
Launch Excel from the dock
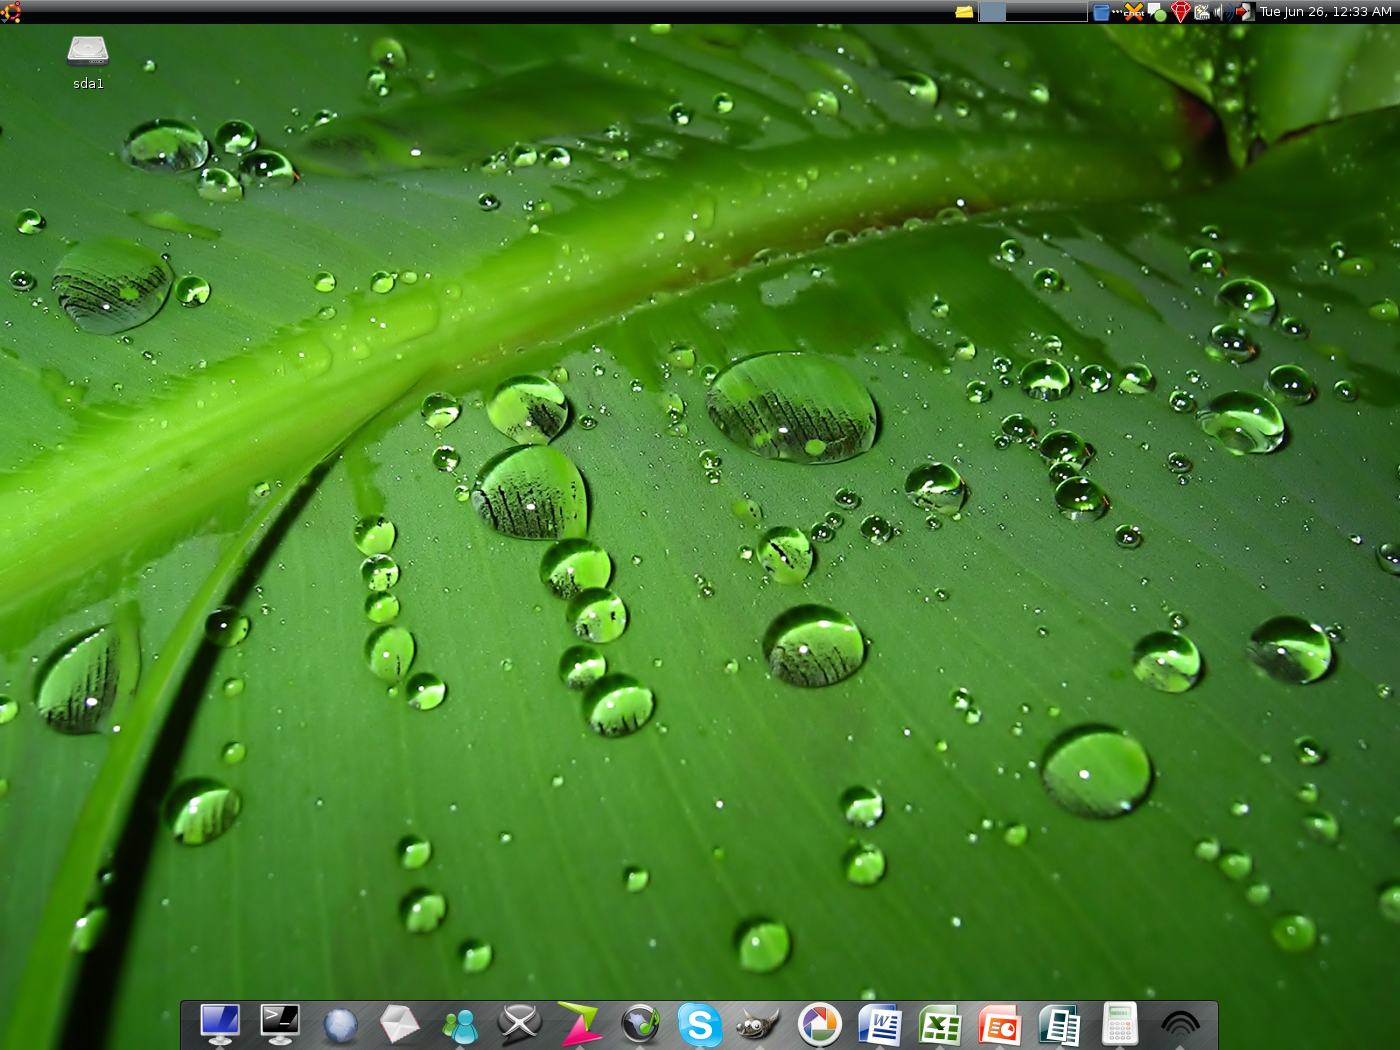click(940, 1025)
